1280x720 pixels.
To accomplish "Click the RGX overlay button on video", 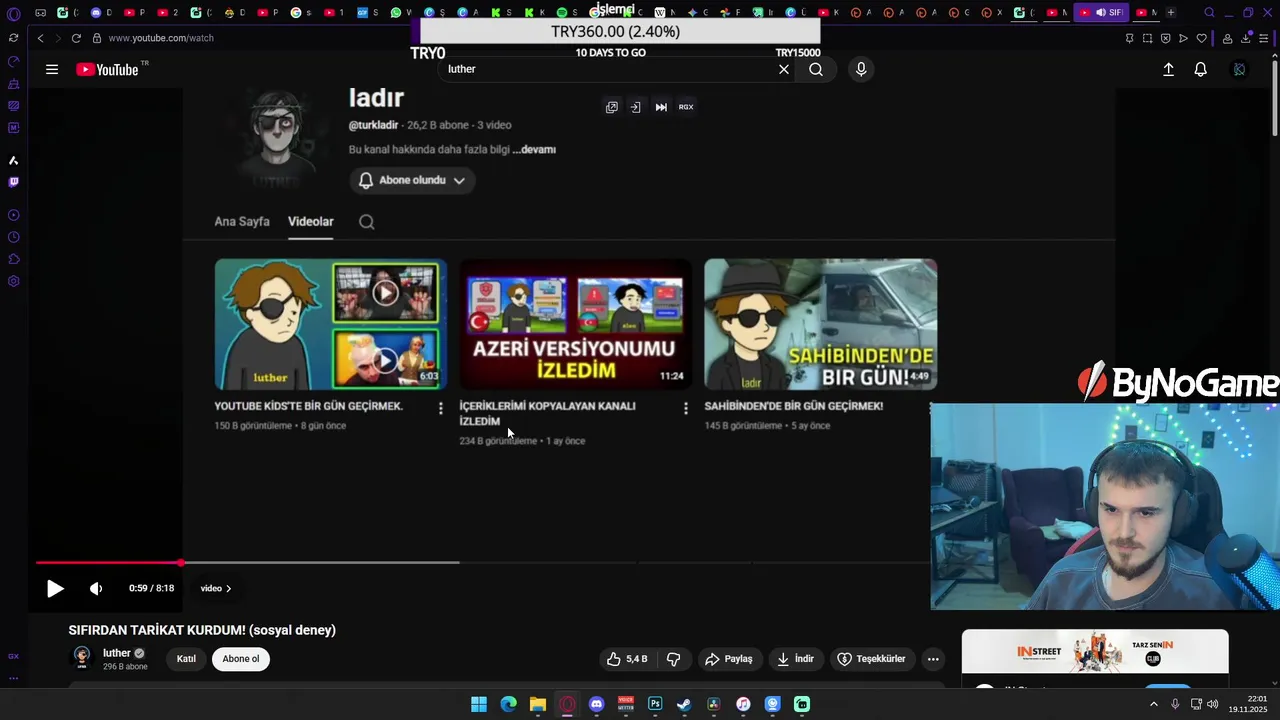I will tap(686, 107).
